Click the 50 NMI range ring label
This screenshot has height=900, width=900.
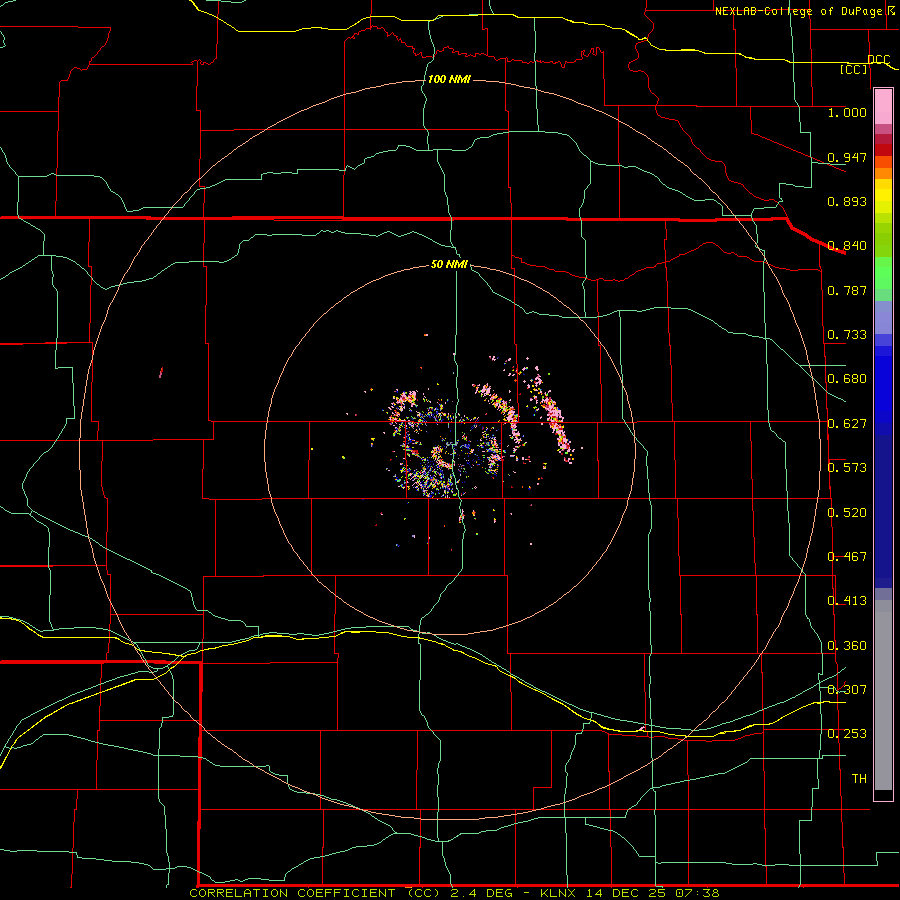tap(449, 264)
